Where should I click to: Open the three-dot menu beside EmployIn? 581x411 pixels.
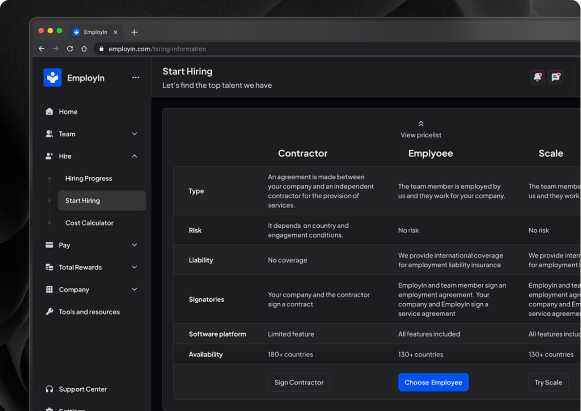click(x=136, y=77)
